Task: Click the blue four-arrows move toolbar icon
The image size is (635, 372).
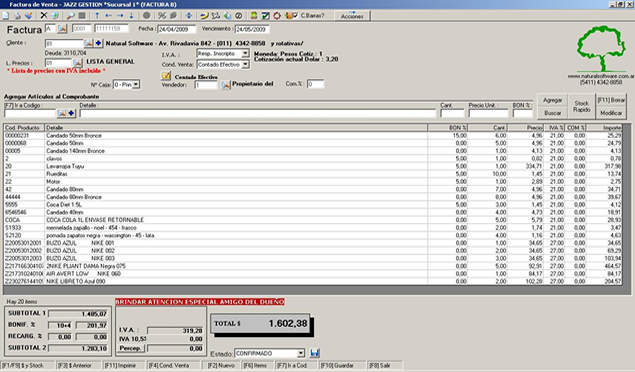Action: pos(189,15)
